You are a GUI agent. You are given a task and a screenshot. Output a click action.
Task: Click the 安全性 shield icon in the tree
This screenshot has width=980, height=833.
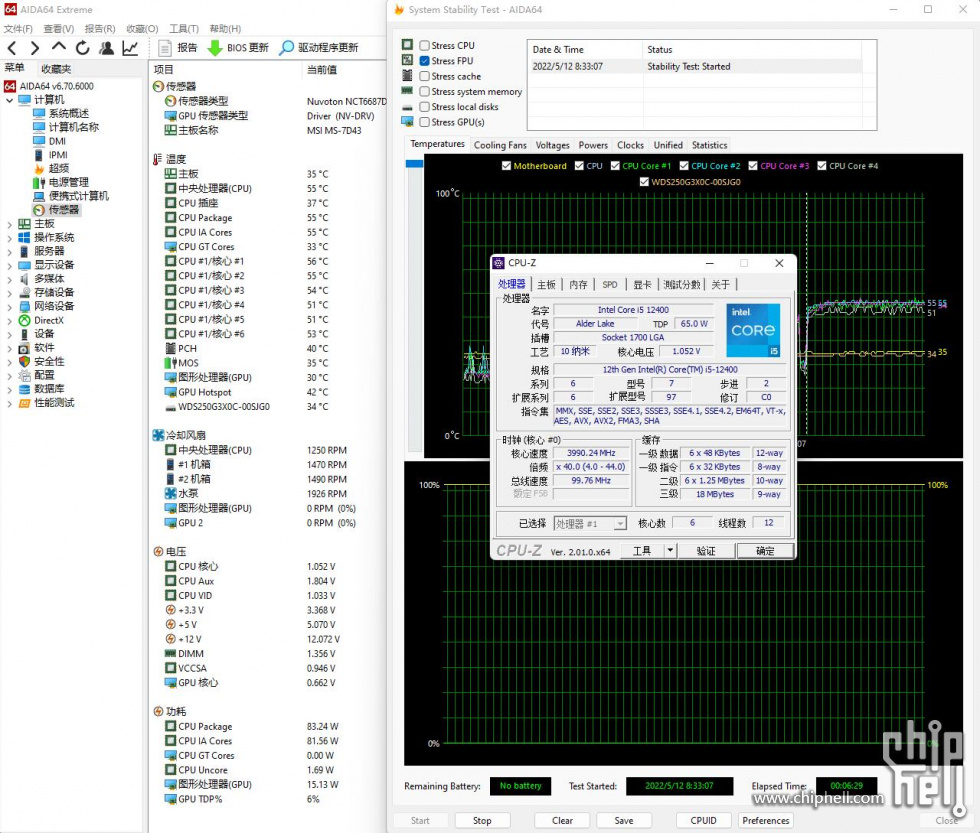[x=24, y=361]
